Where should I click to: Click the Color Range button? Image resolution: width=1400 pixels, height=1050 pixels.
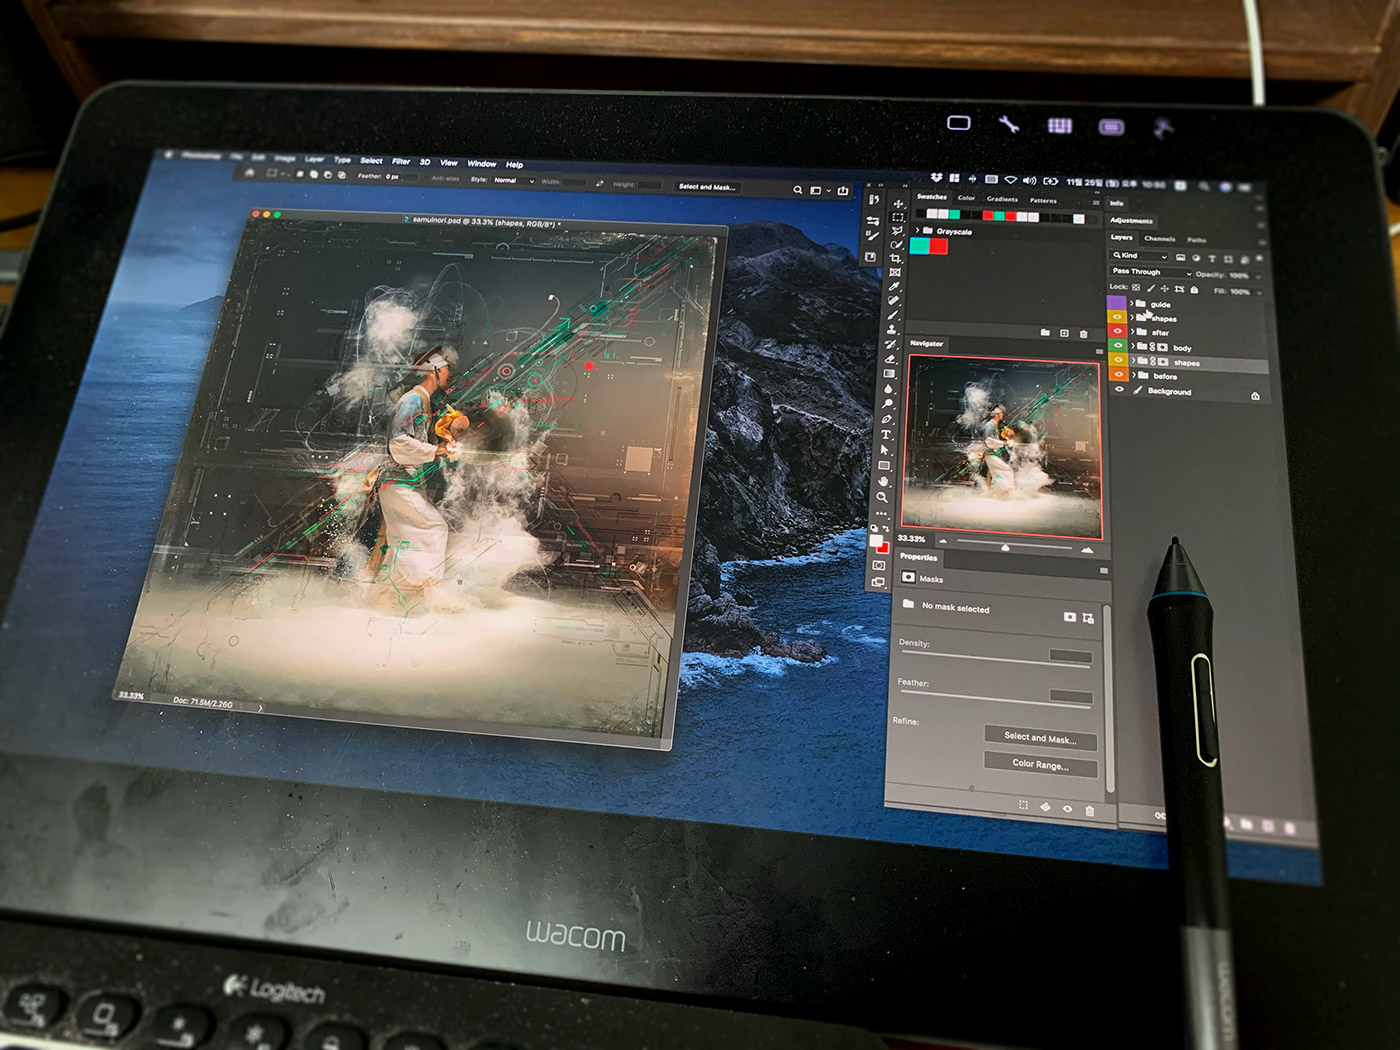point(1040,764)
